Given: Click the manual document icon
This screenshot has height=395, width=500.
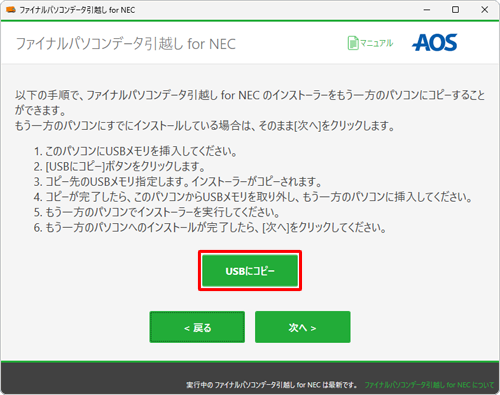Looking at the screenshot, I should pyautogui.click(x=353, y=43).
